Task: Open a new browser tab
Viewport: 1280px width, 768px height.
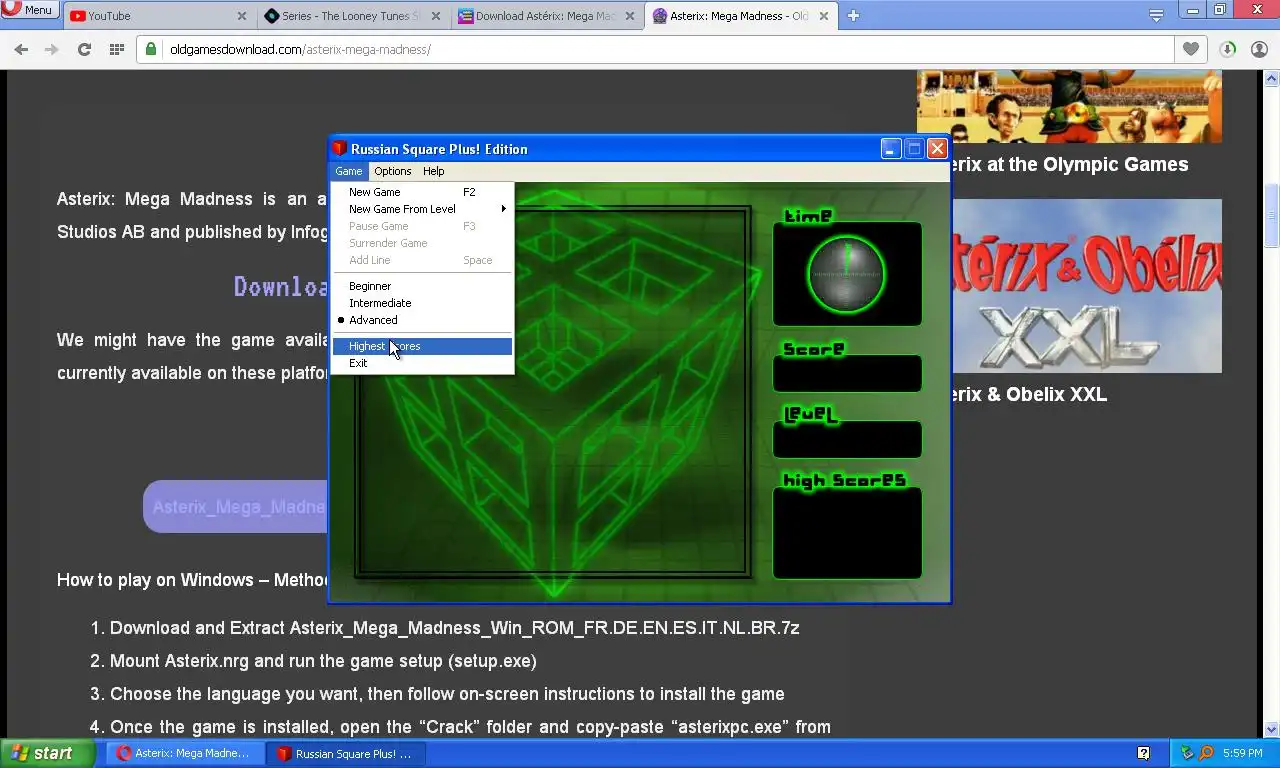Action: click(853, 16)
